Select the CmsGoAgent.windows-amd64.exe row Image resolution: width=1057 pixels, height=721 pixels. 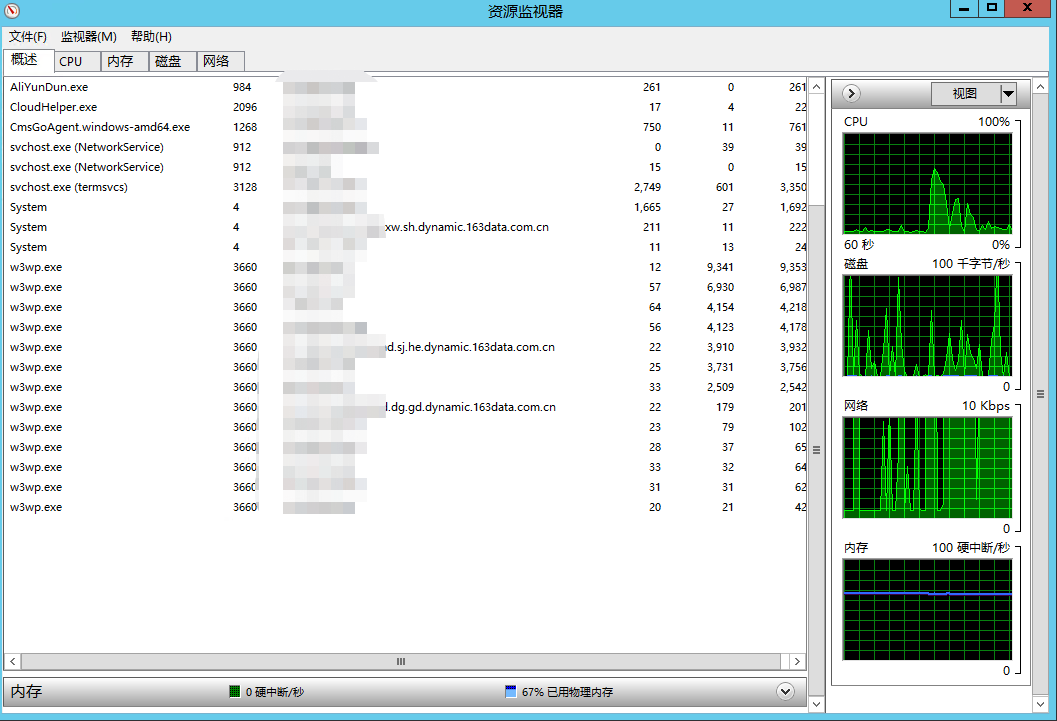click(406, 127)
